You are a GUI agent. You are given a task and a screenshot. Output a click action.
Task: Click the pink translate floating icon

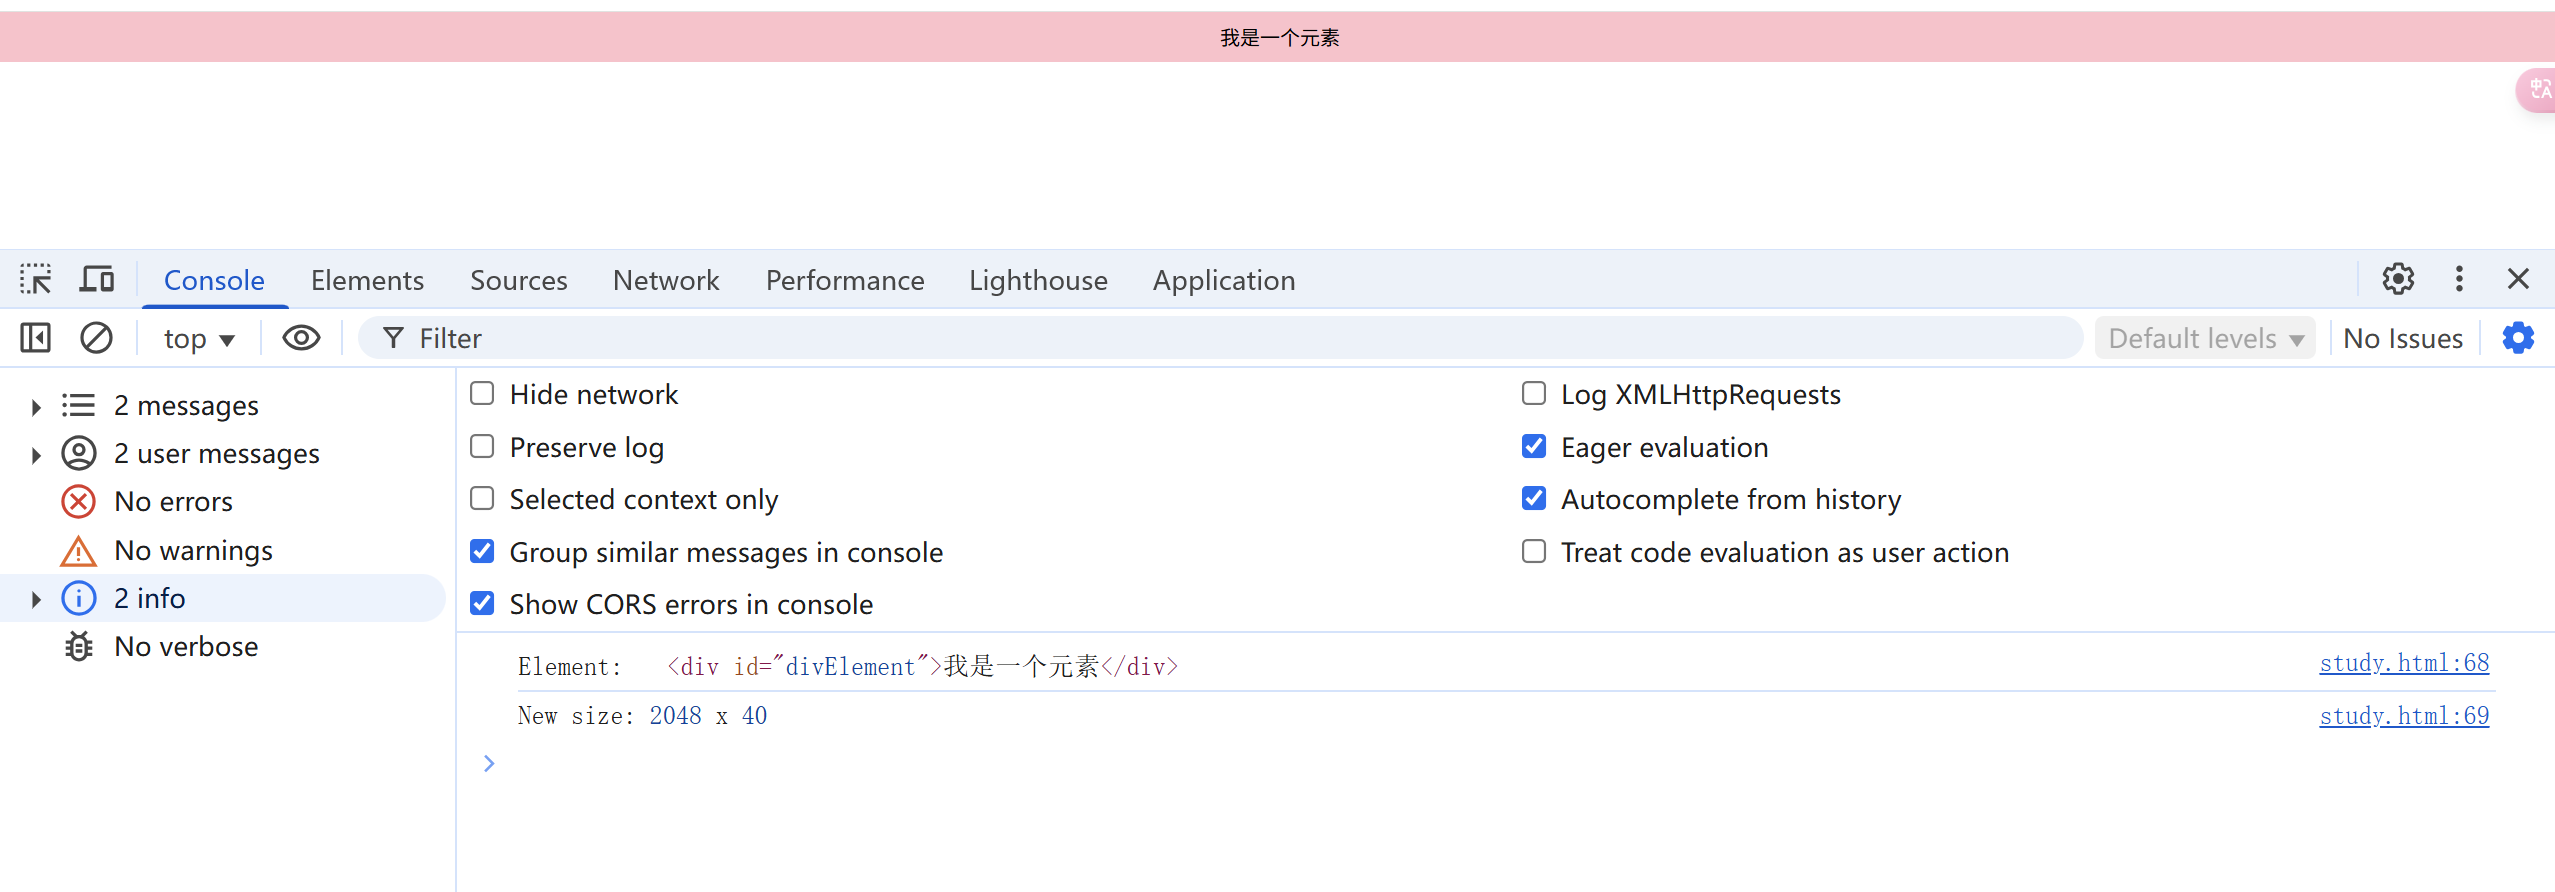point(2538,91)
